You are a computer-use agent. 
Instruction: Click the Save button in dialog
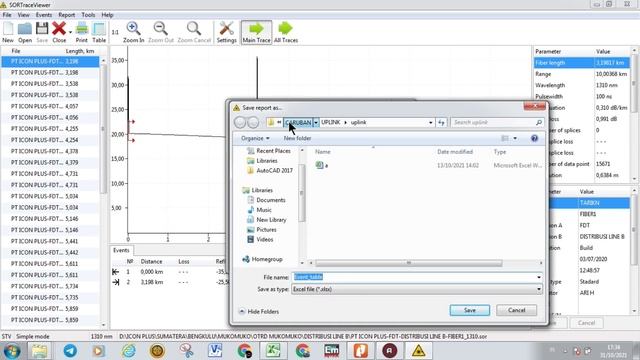[470, 310]
